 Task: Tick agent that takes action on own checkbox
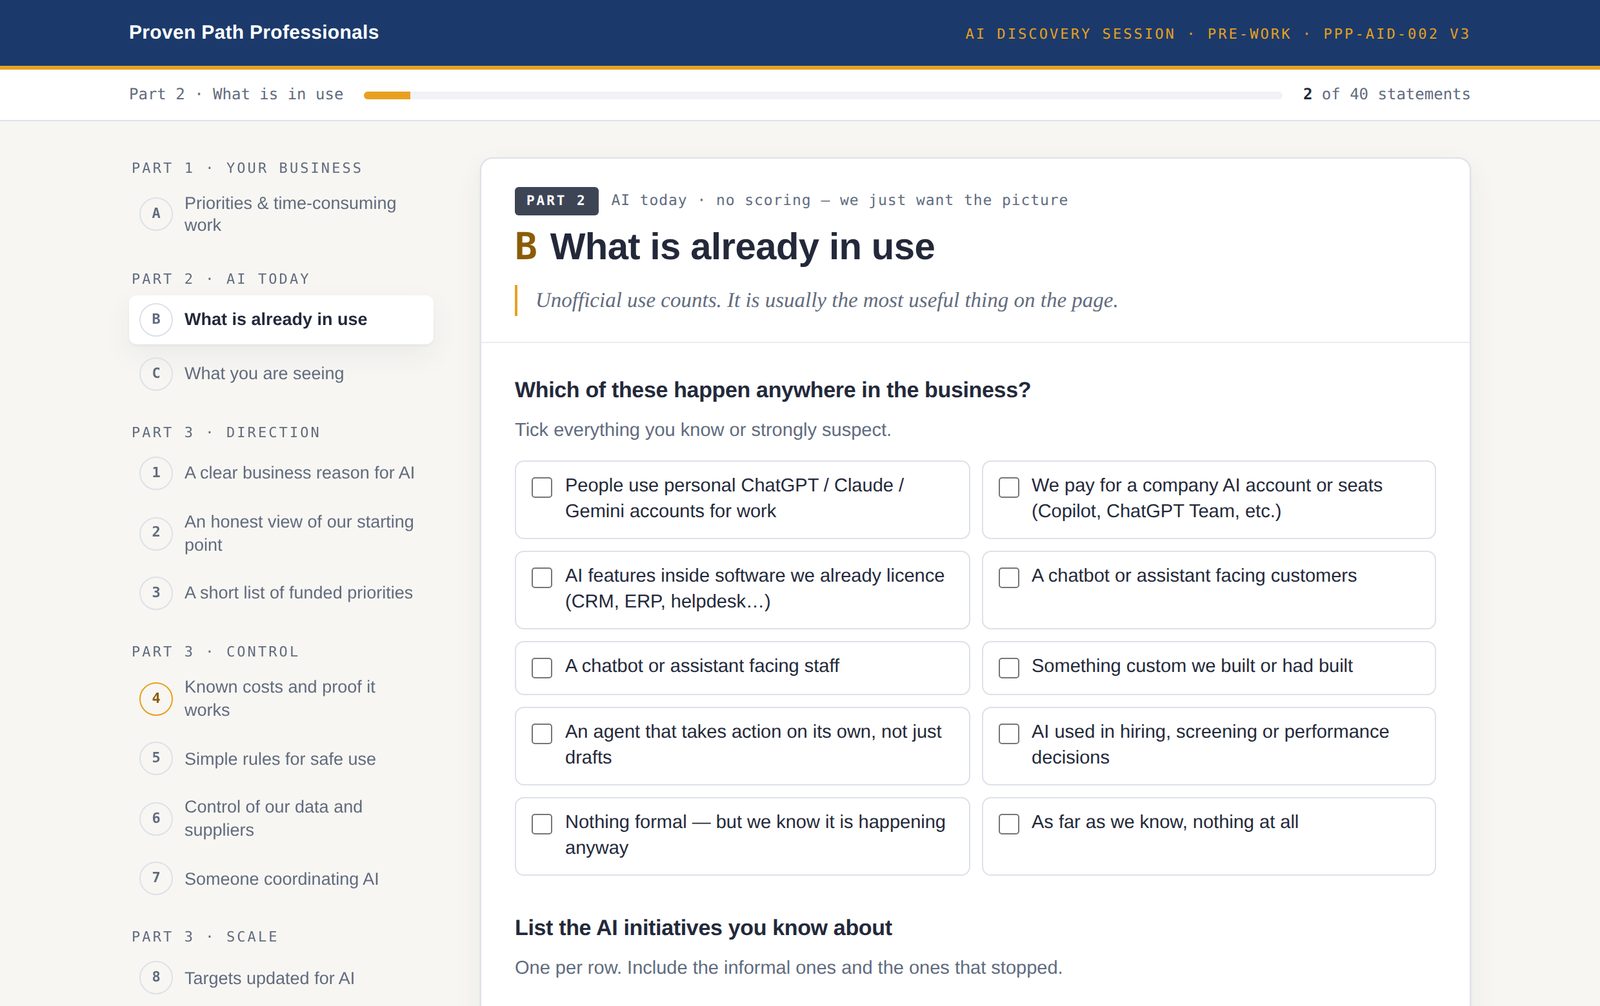[542, 733]
